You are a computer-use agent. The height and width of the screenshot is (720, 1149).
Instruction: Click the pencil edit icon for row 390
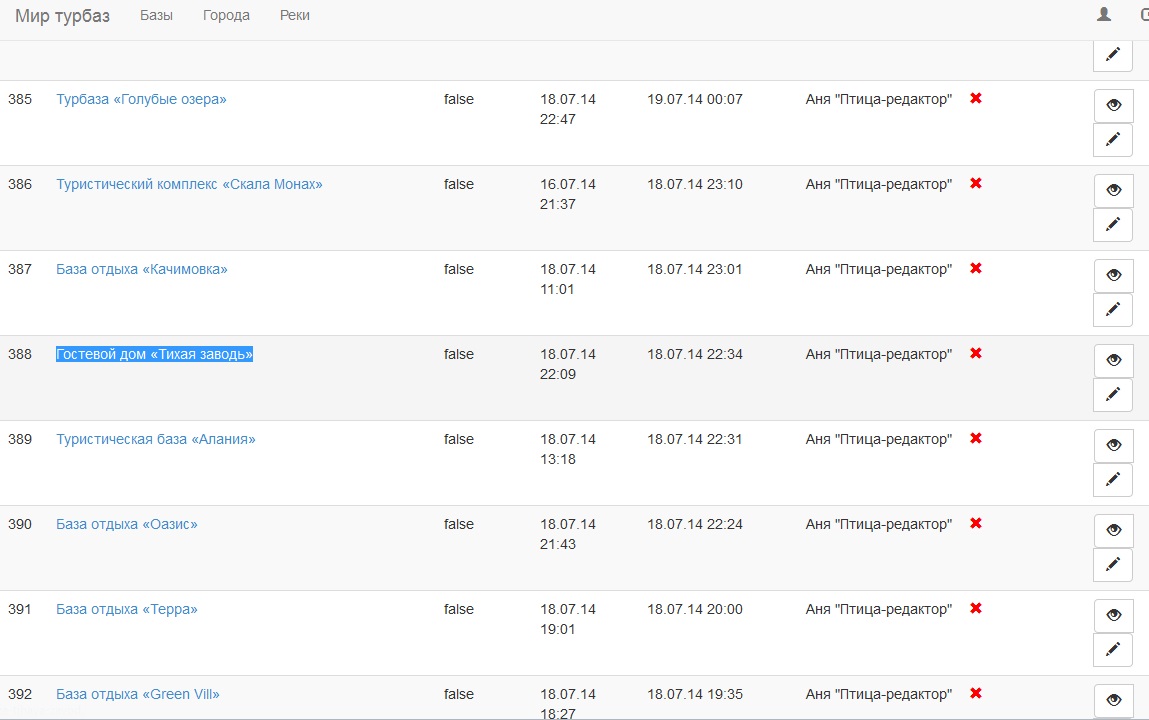point(1113,565)
